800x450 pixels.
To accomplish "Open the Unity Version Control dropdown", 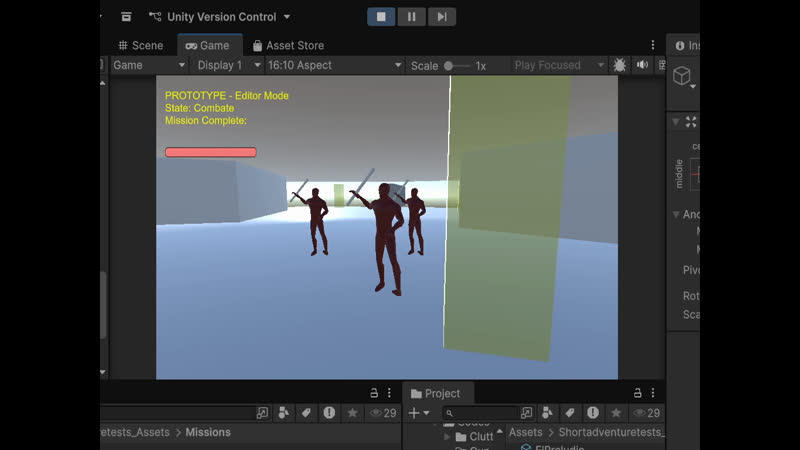I will click(219, 17).
